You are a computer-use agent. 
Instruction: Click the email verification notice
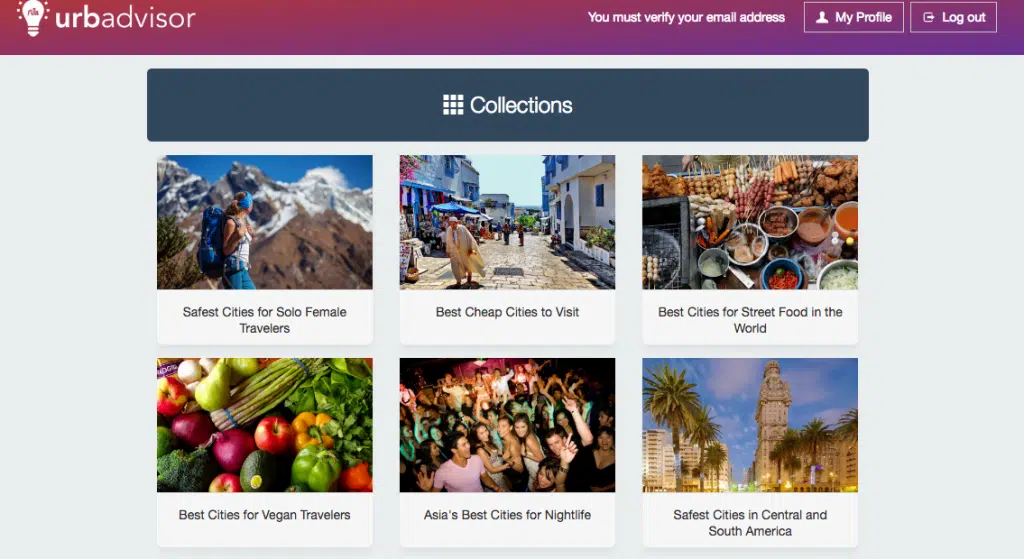[686, 17]
